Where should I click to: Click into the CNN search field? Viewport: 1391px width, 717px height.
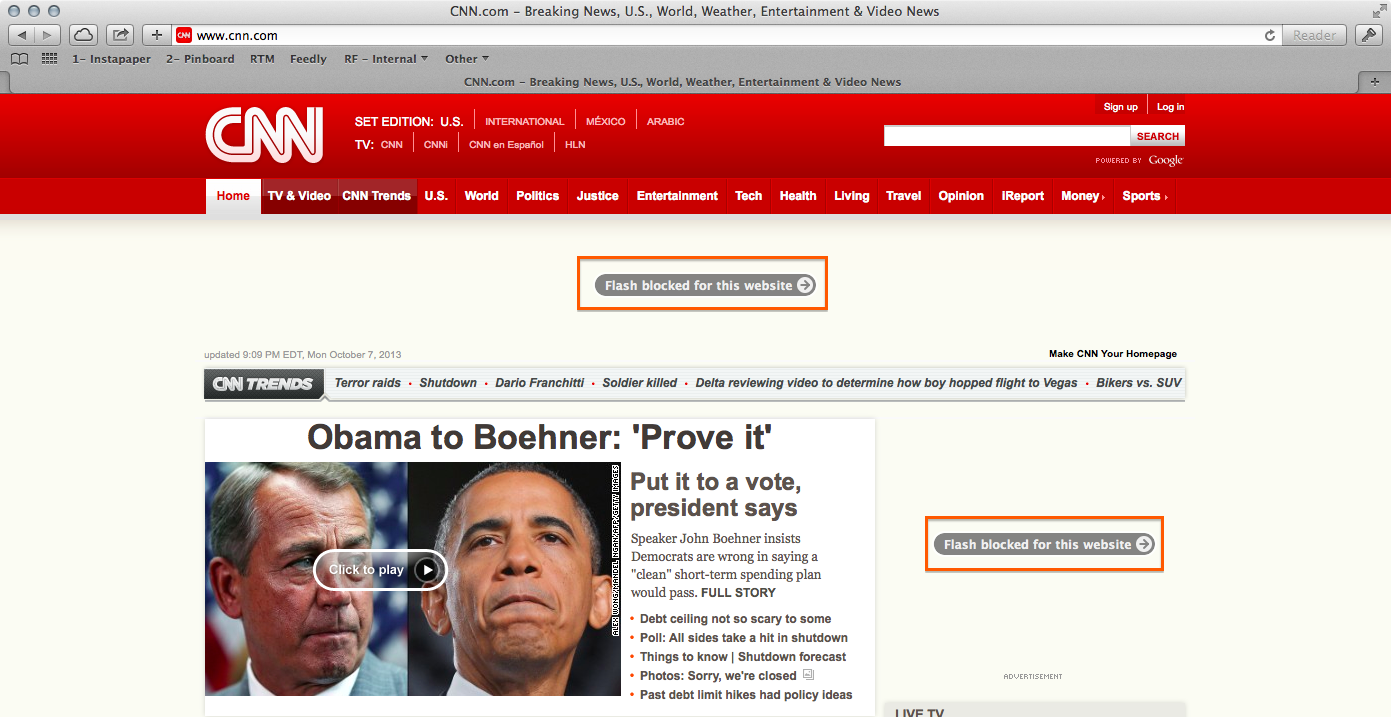pos(1006,136)
